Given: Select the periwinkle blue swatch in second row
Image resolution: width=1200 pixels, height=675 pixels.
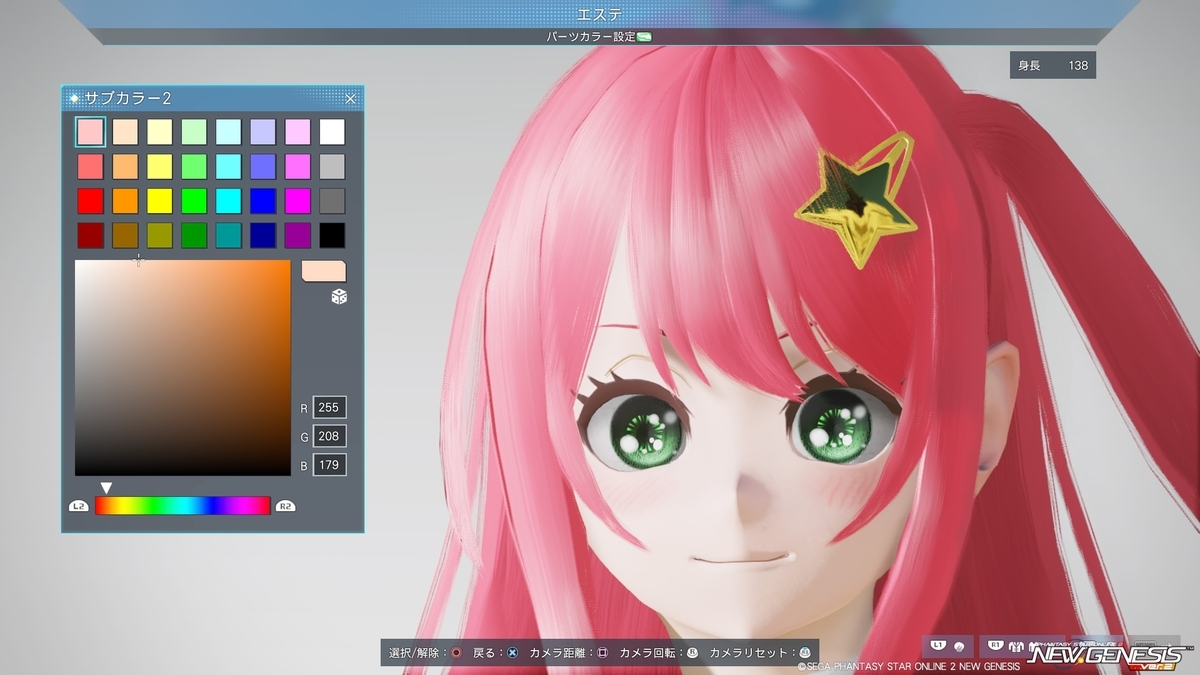Looking at the screenshot, I should click(263, 166).
